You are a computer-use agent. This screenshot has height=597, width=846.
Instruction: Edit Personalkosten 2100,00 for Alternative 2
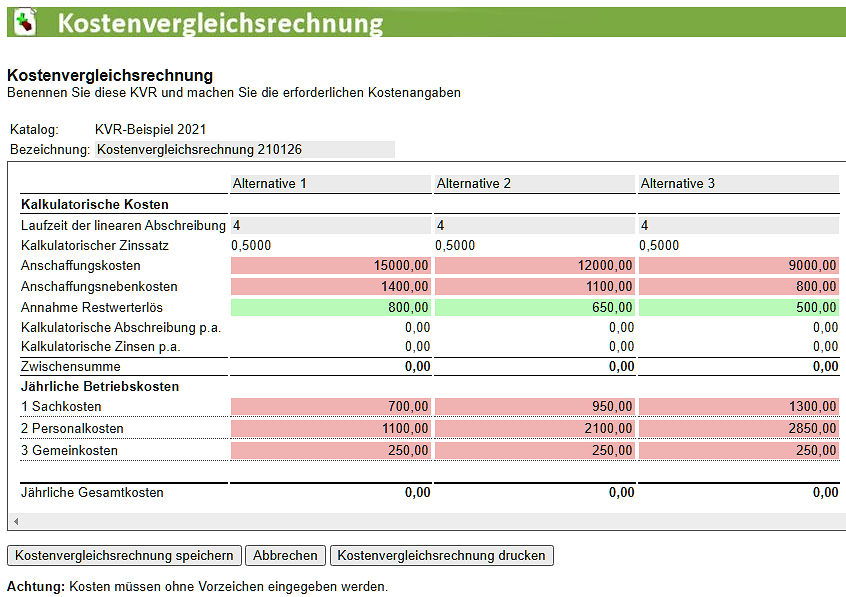[535, 429]
